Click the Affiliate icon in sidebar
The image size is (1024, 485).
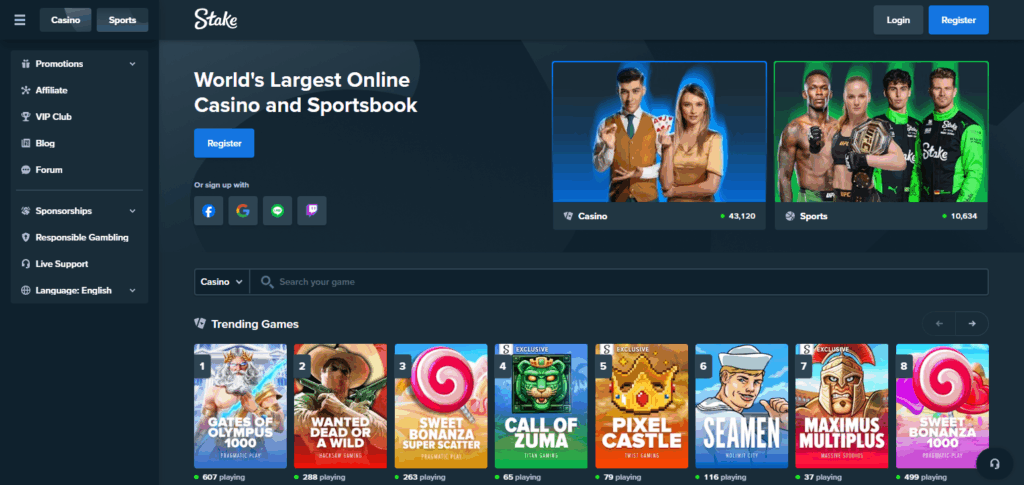click(26, 90)
